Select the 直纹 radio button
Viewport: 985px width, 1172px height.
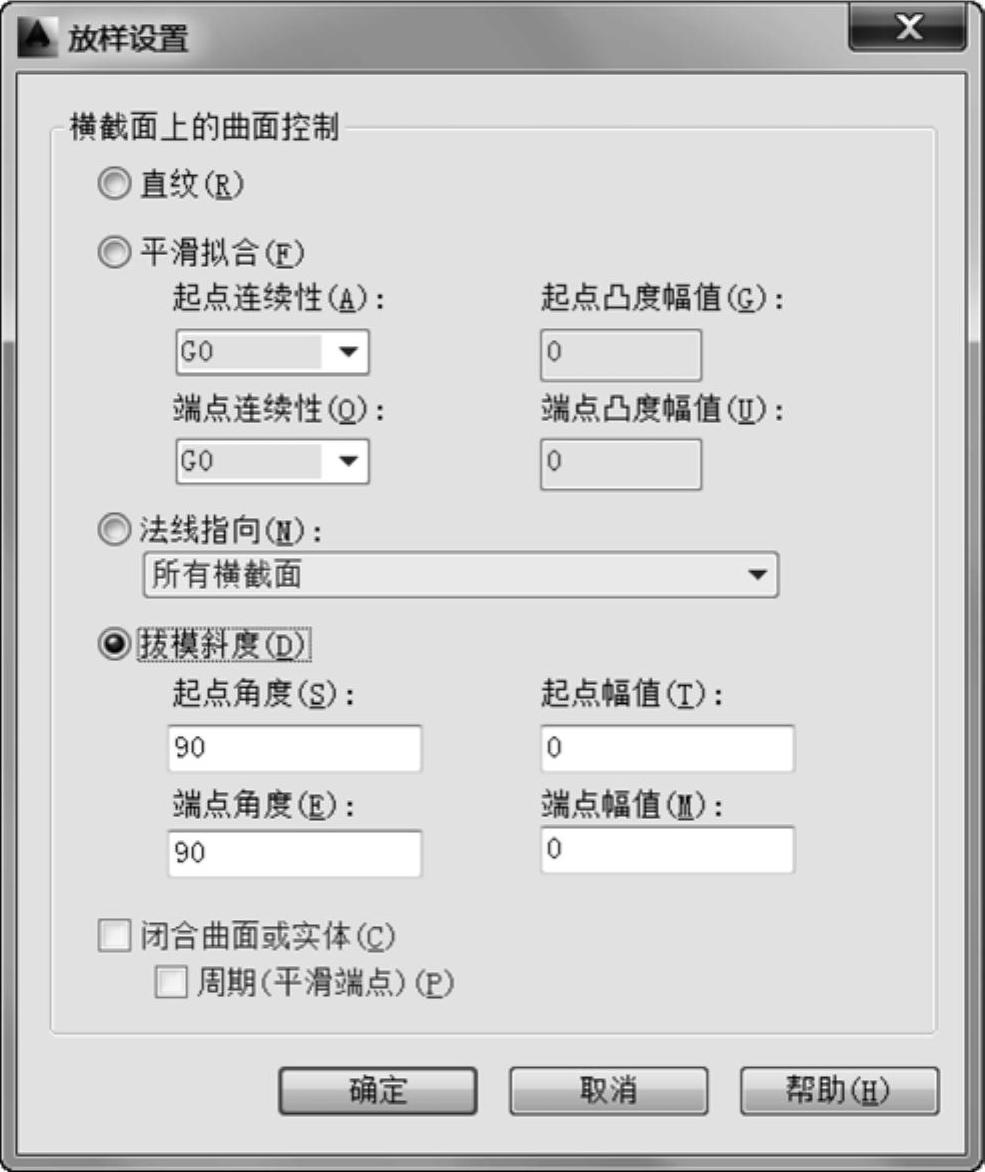click(x=115, y=186)
